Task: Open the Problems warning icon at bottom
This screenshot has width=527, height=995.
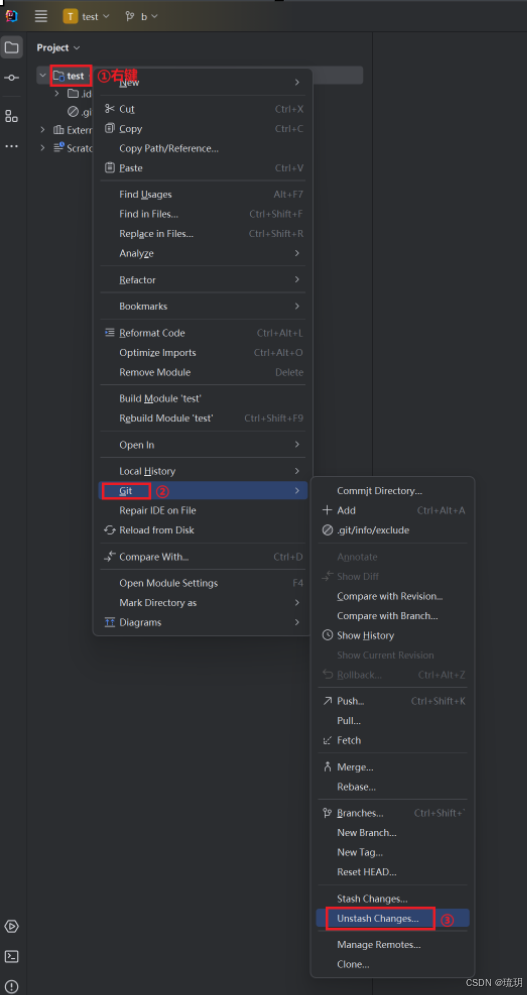Action: pyautogui.click(x=11, y=986)
